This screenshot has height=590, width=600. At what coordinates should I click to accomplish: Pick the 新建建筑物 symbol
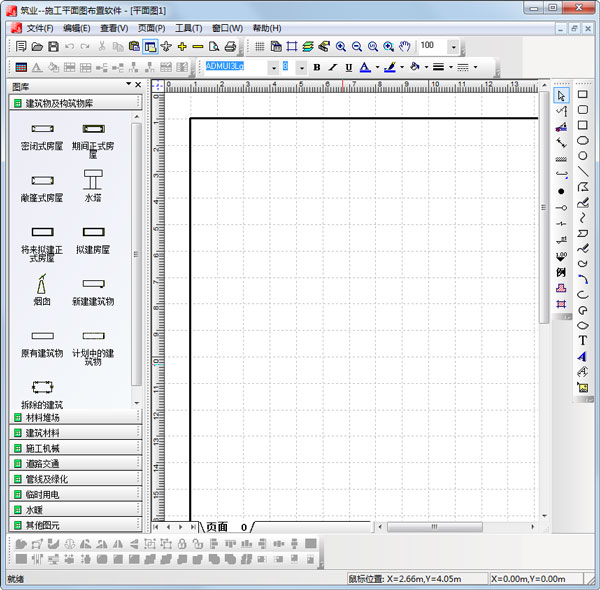coord(93,293)
